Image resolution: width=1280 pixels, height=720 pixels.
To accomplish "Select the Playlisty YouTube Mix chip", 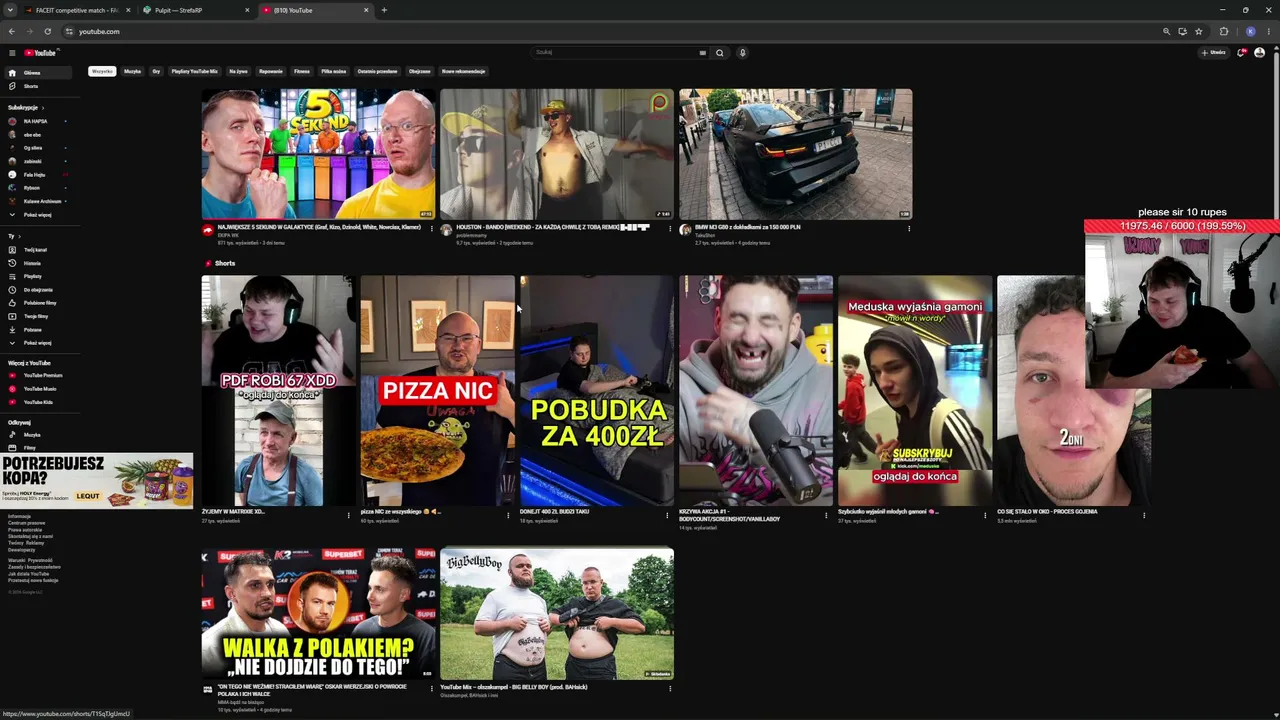I will (194, 71).
